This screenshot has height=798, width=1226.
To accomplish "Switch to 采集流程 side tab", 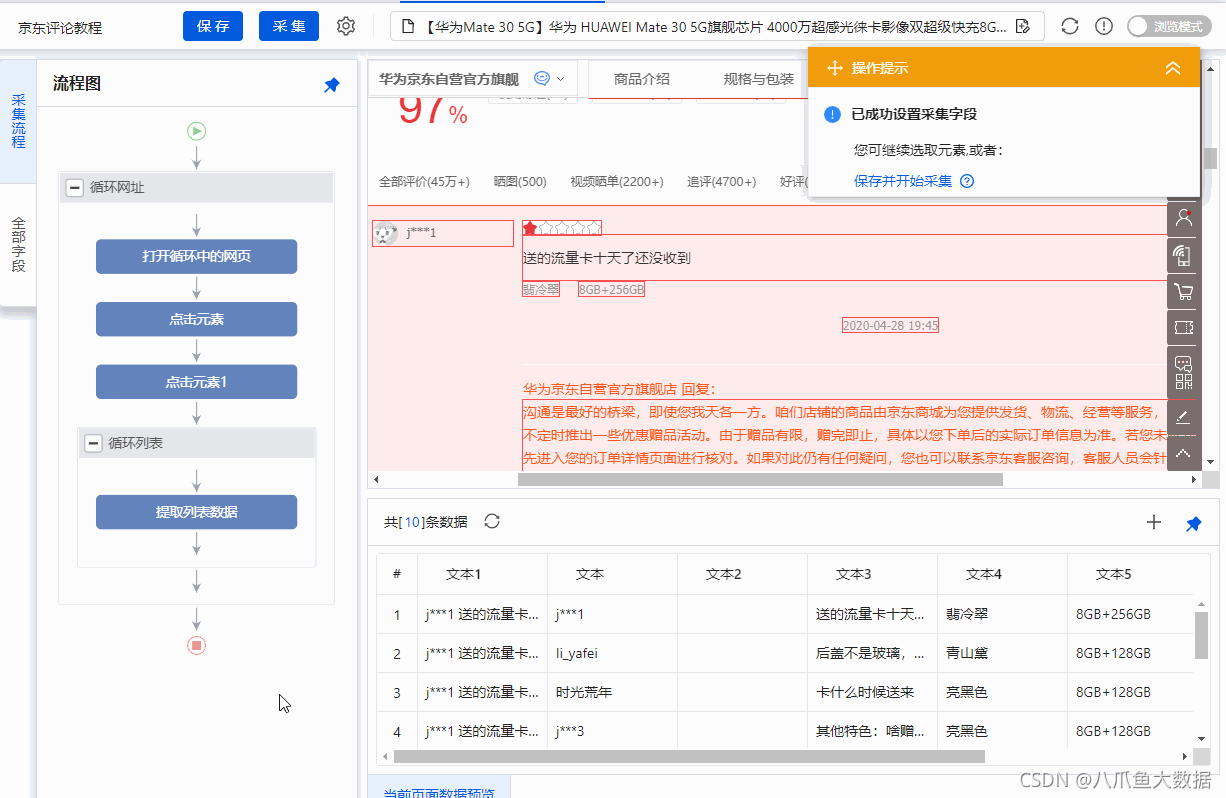I will point(18,121).
